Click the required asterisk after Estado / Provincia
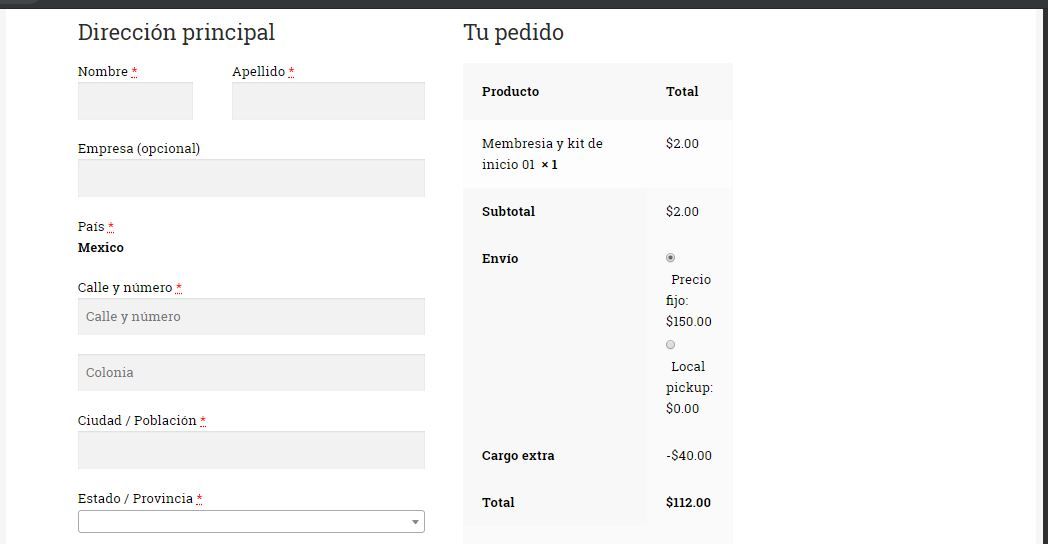 point(199,499)
